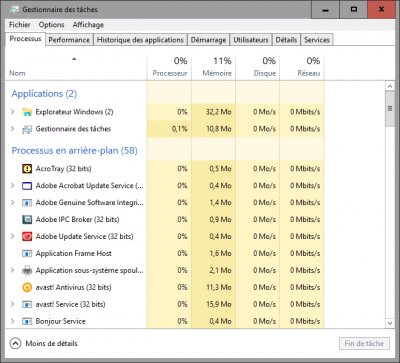Select the printer spooler application icon

27,270
